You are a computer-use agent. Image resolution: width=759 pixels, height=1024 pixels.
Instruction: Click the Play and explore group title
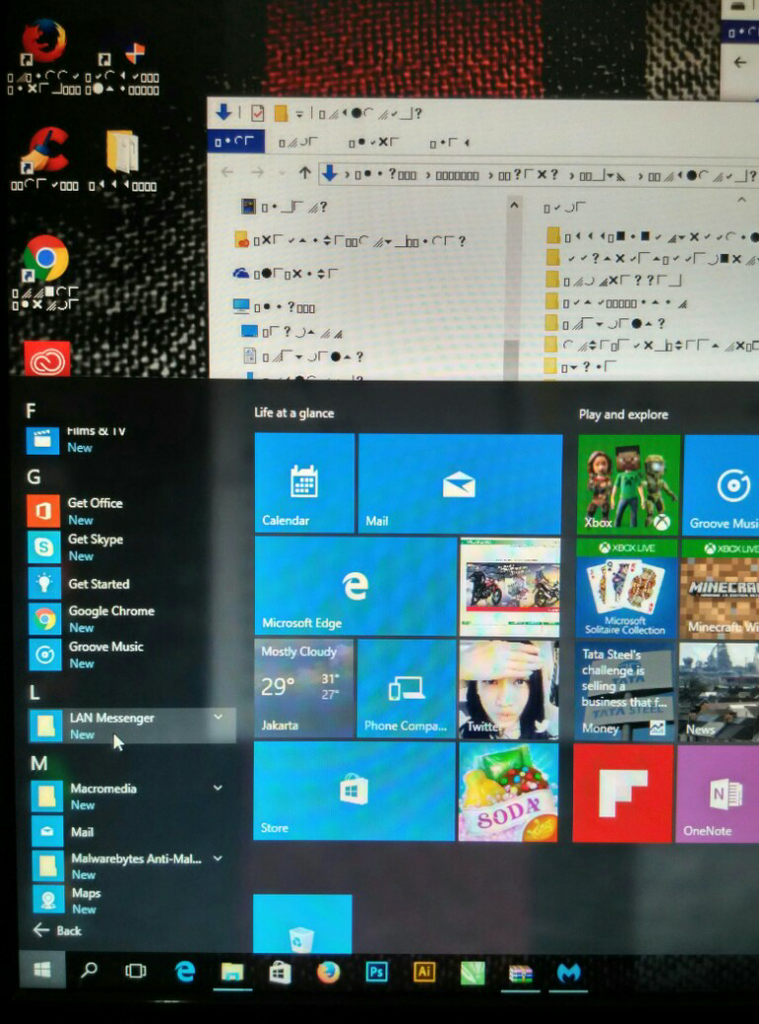point(623,415)
